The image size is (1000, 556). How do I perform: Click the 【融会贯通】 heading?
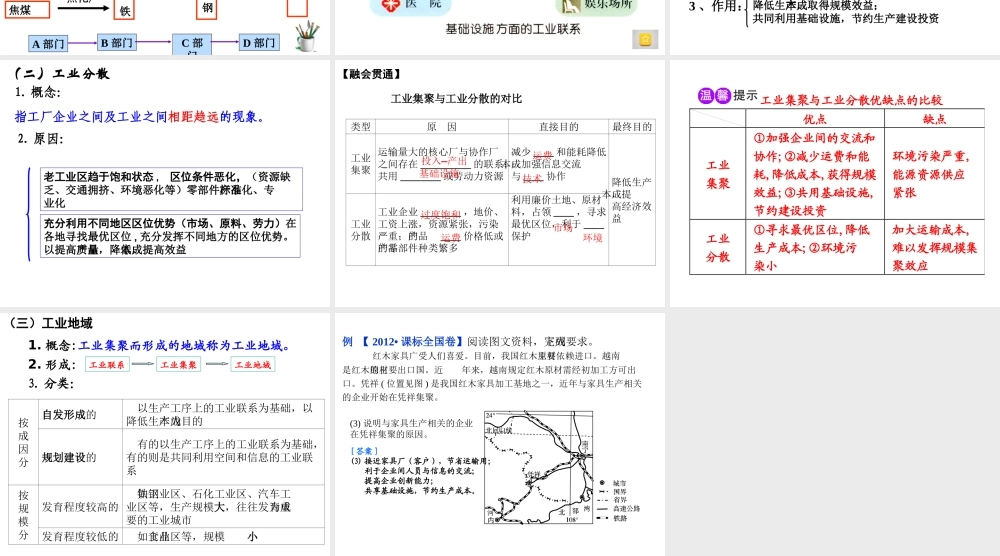point(372,74)
